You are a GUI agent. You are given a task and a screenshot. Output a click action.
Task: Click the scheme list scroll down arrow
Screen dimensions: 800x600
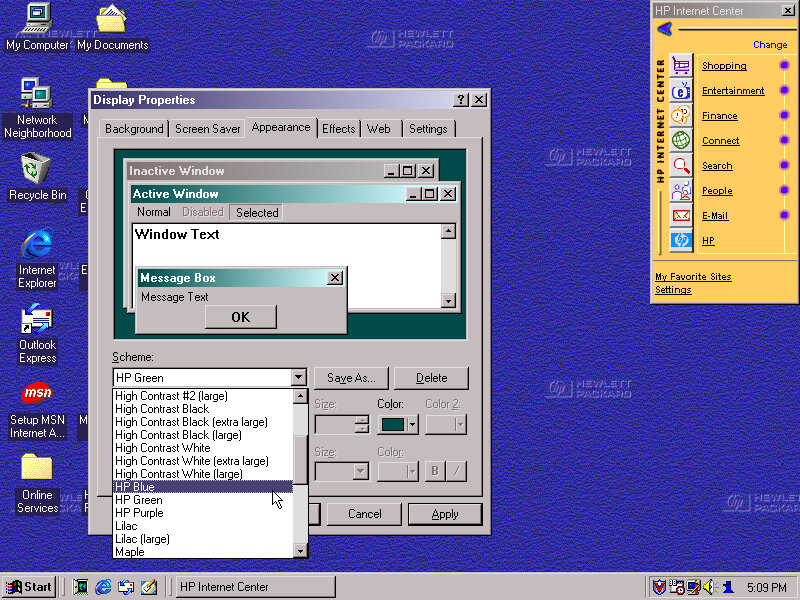tap(300, 551)
